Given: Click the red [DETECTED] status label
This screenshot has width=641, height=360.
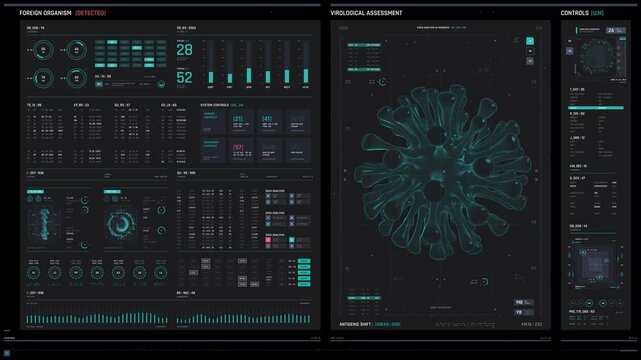Looking at the screenshot, I should (90, 13).
